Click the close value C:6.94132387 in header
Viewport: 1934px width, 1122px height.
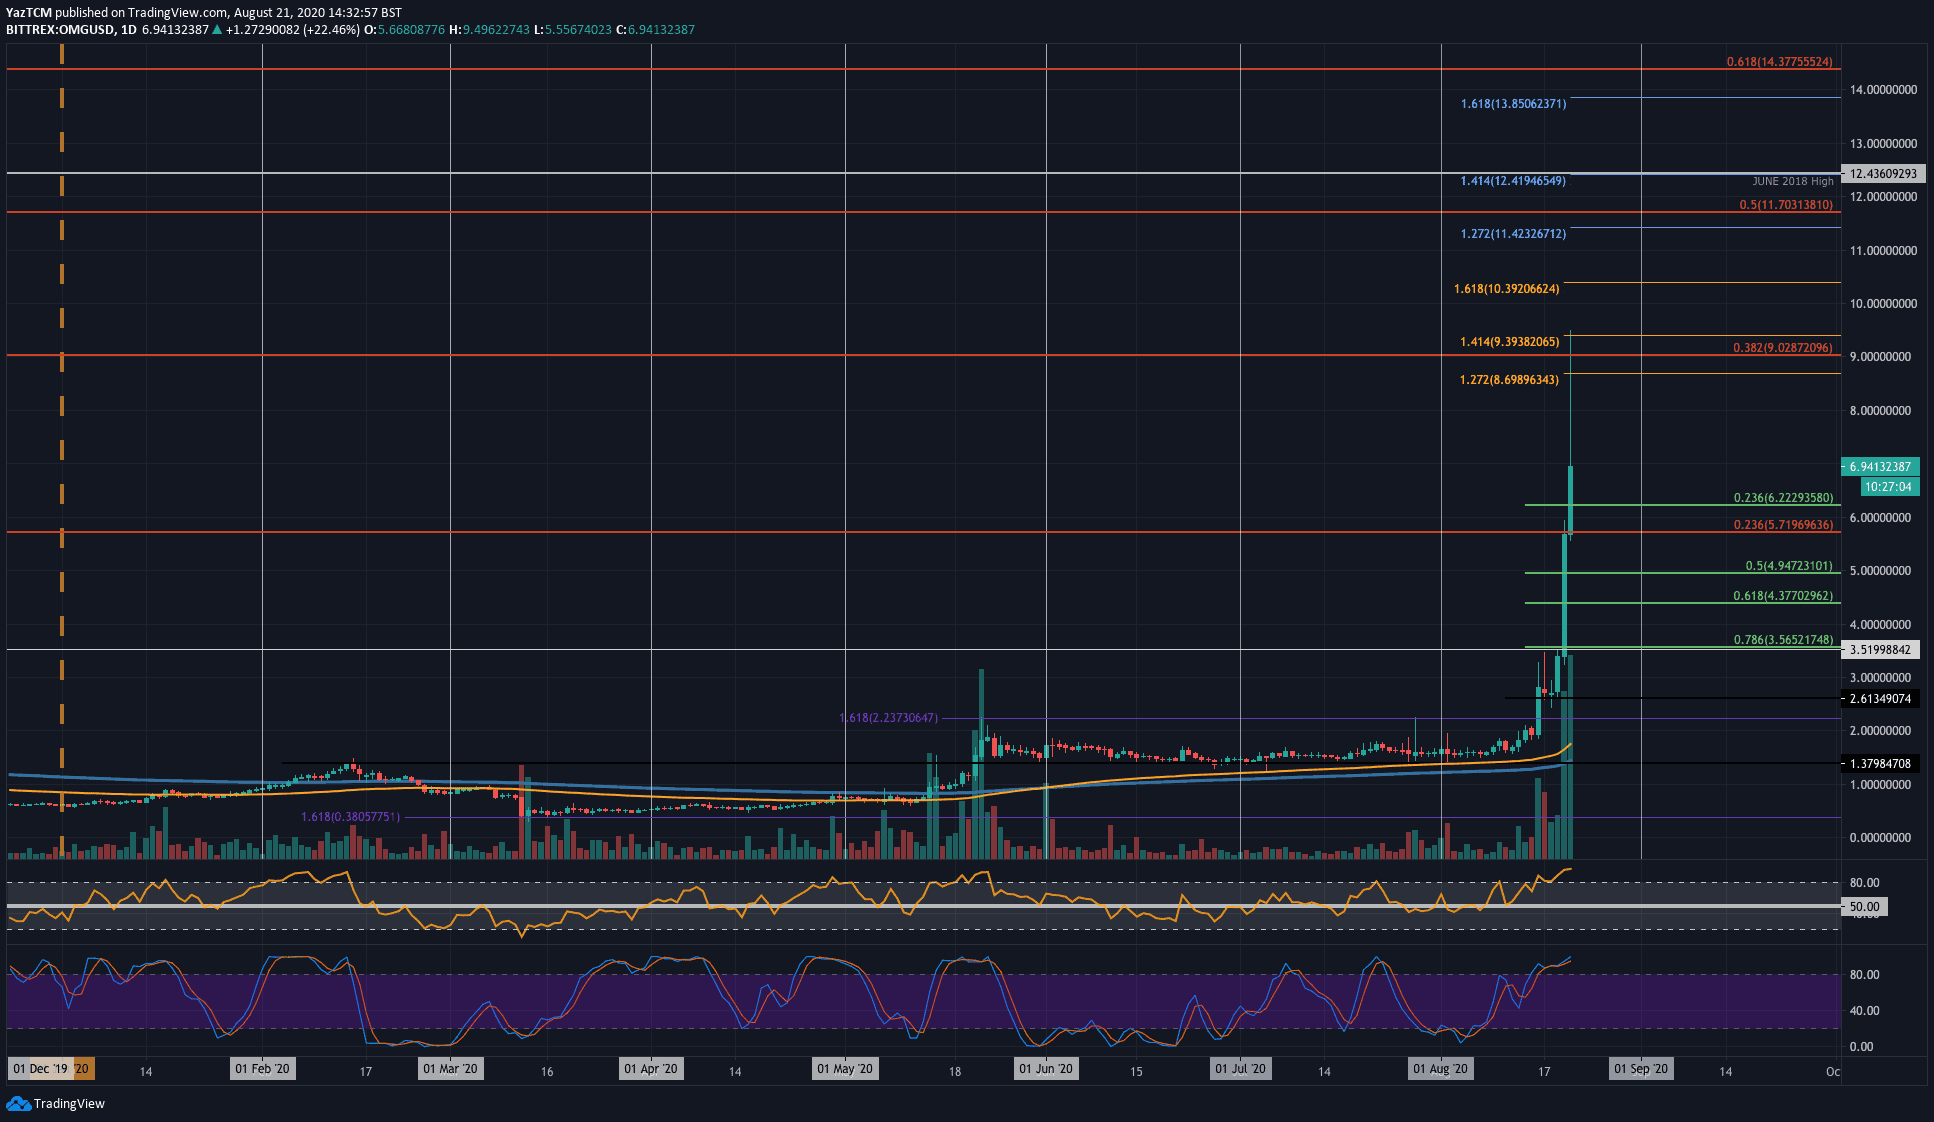[x=655, y=30]
